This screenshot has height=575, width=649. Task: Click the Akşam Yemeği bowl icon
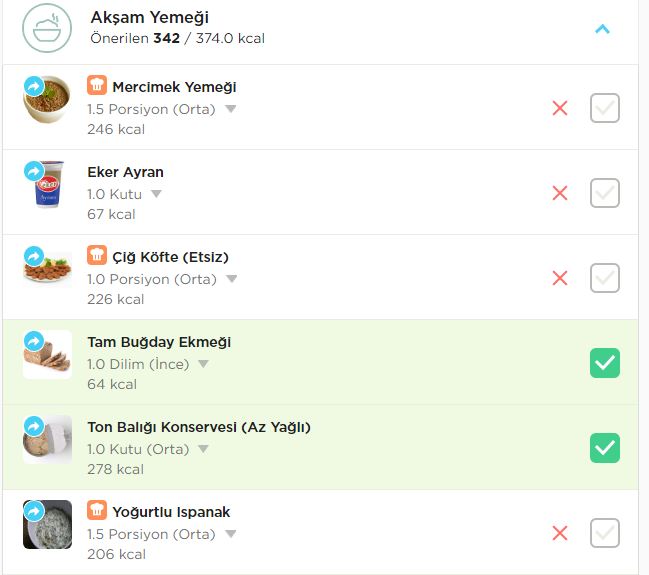[x=47, y=28]
